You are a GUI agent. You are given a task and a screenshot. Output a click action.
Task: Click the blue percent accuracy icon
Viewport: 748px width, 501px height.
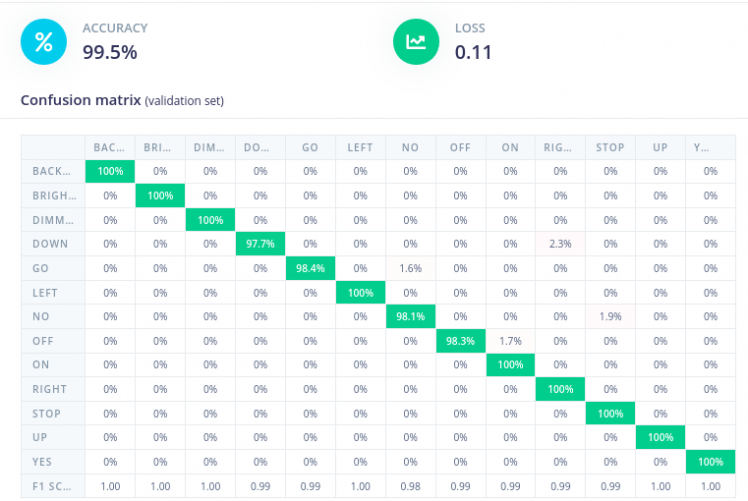[43, 41]
